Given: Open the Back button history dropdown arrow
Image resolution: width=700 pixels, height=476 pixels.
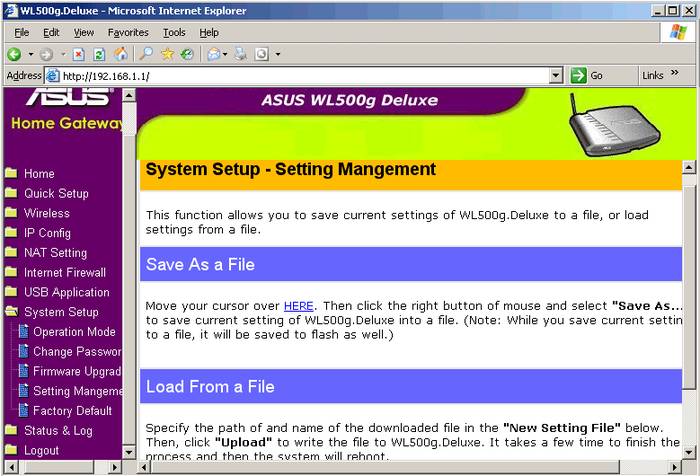Looking at the screenshot, I should click(x=31, y=54).
